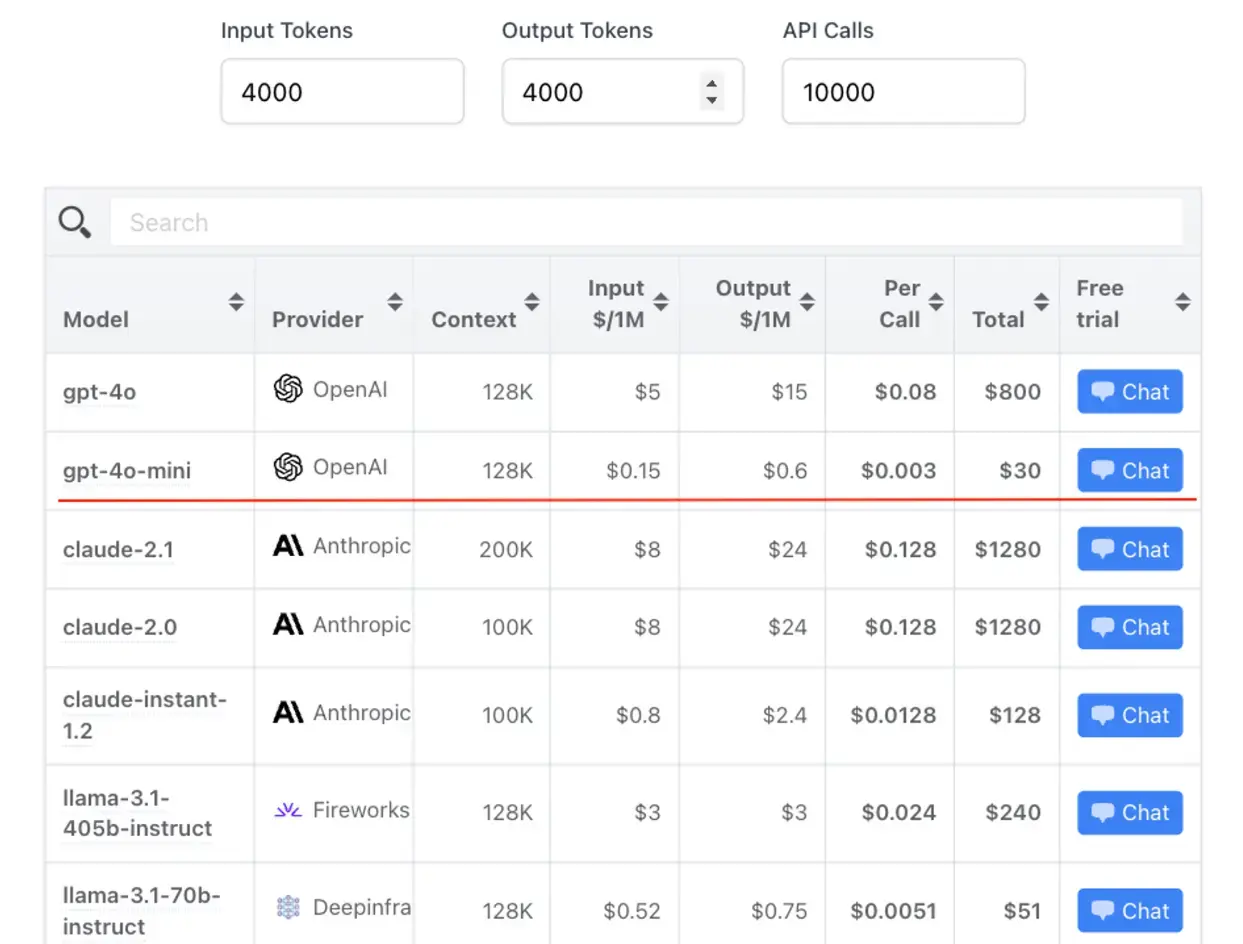This screenshot has width=1243, height=944.
Task: Open the claude-2.0 model link
Action: (x=120, y=627)
